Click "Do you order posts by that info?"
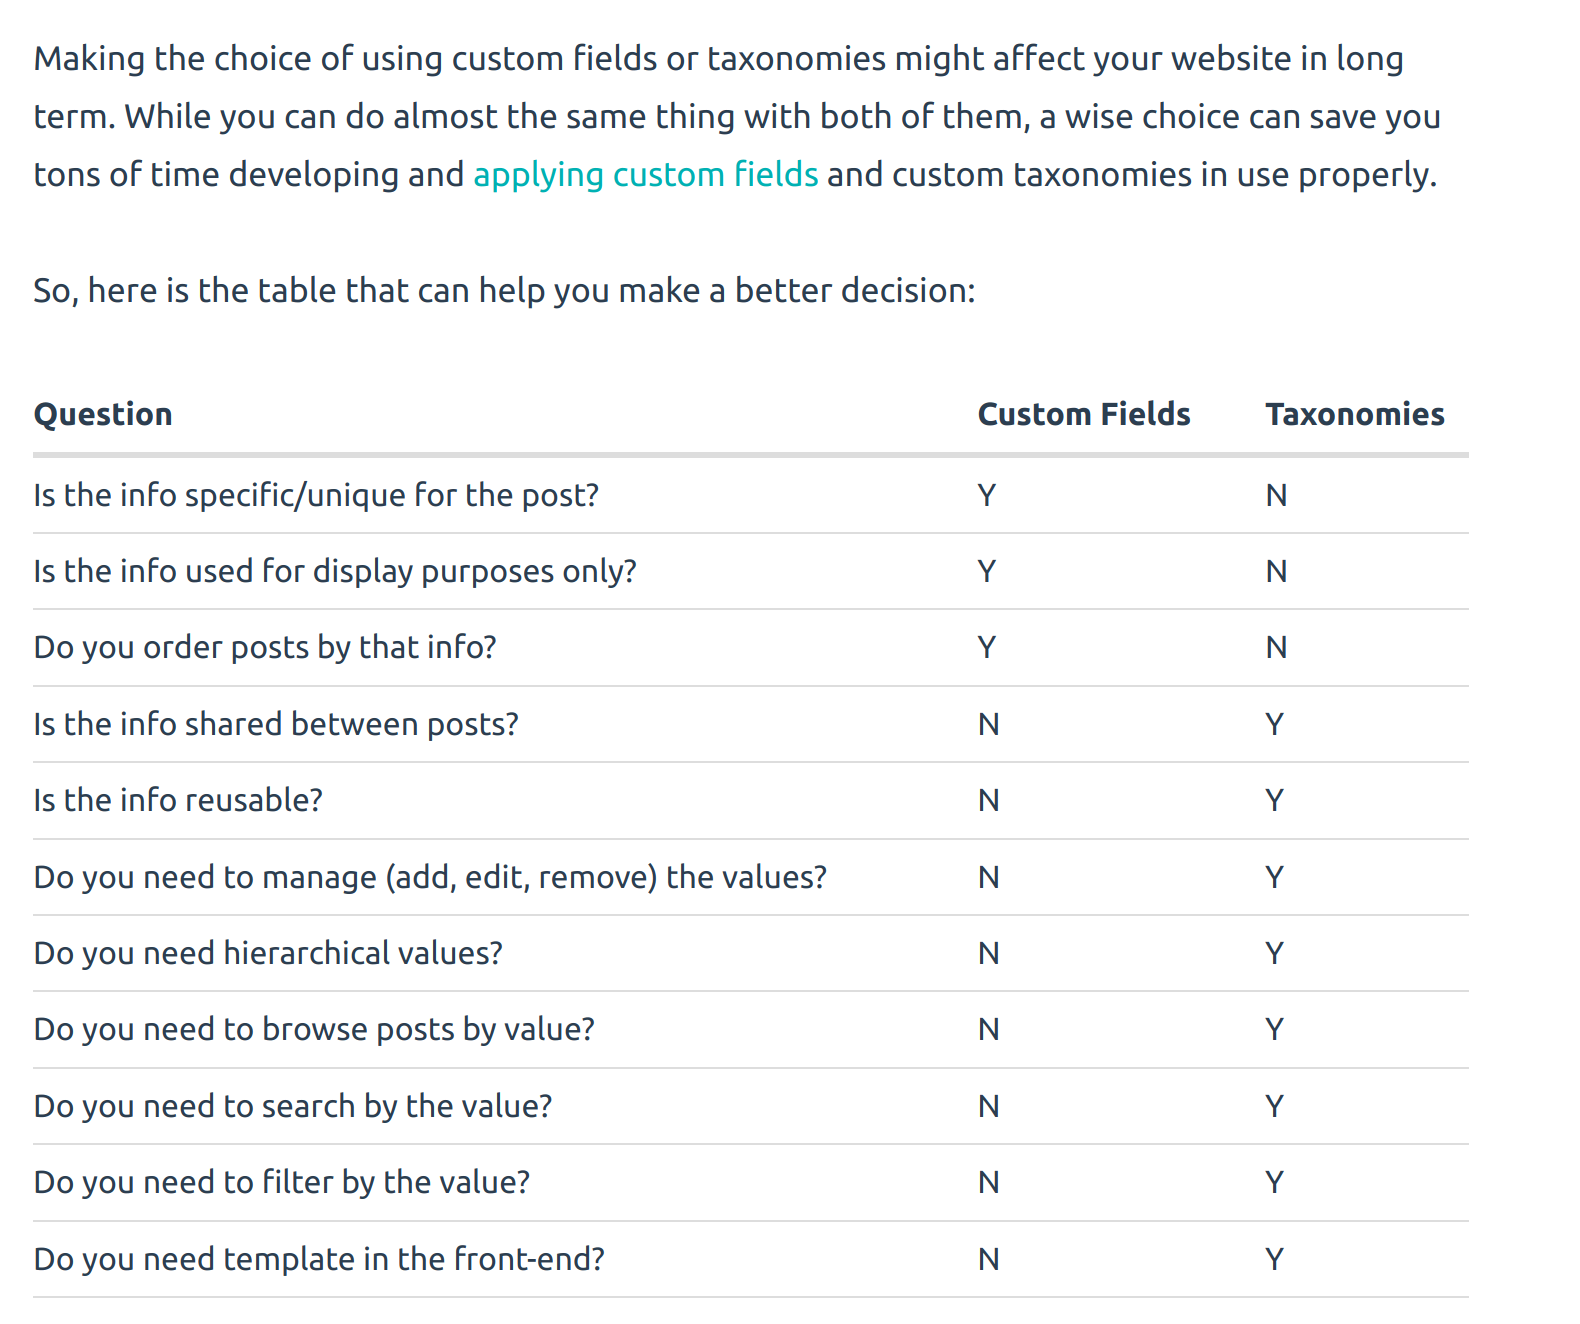This screenshot has height=1324, width=1580. coord(265,648)
